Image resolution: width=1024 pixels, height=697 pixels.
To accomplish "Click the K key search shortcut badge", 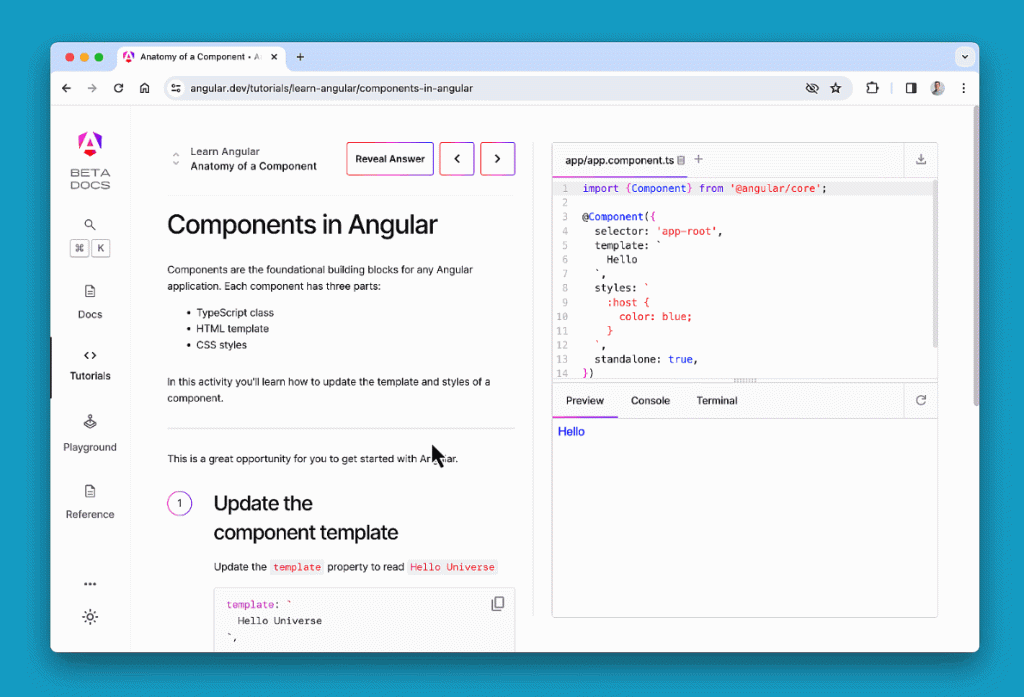I will click(x=101, y=248).
